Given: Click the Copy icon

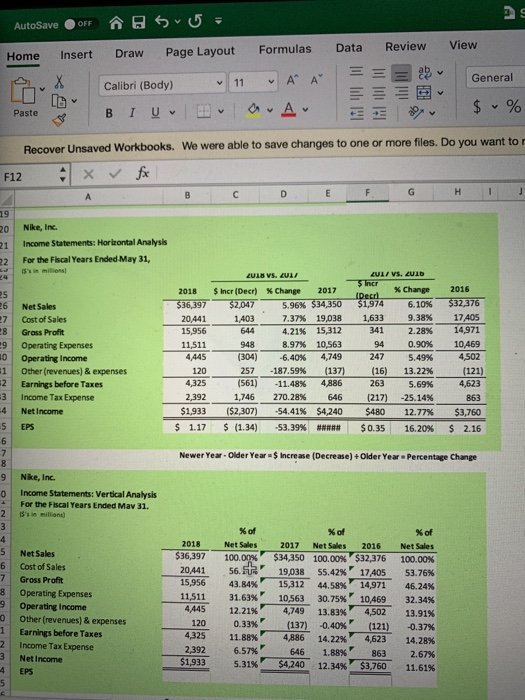Looking at the screenshot, I should point(59,101).
